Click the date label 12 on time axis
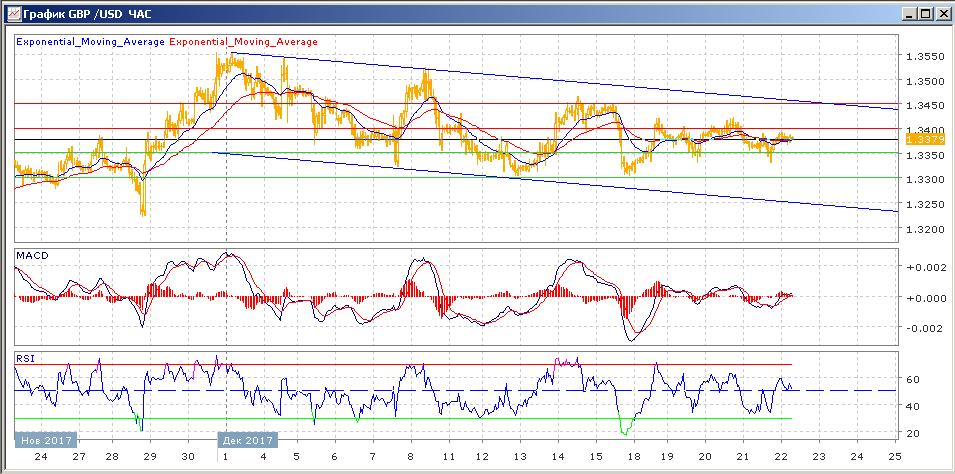955x474 pixels. (481, 457)
